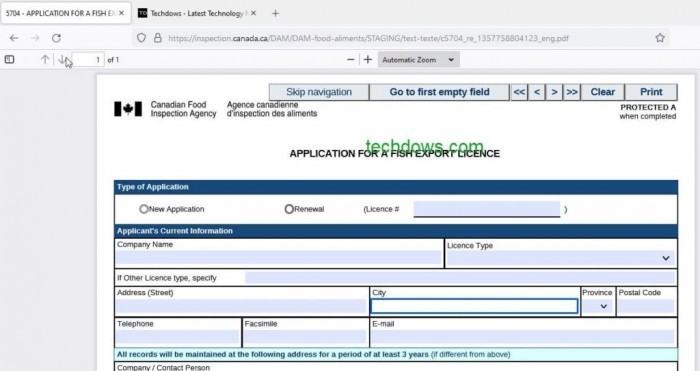This screenshot has height=371, width=700.
Task: Switch to the Techdows tab
Action: click(x=196, y=13)
